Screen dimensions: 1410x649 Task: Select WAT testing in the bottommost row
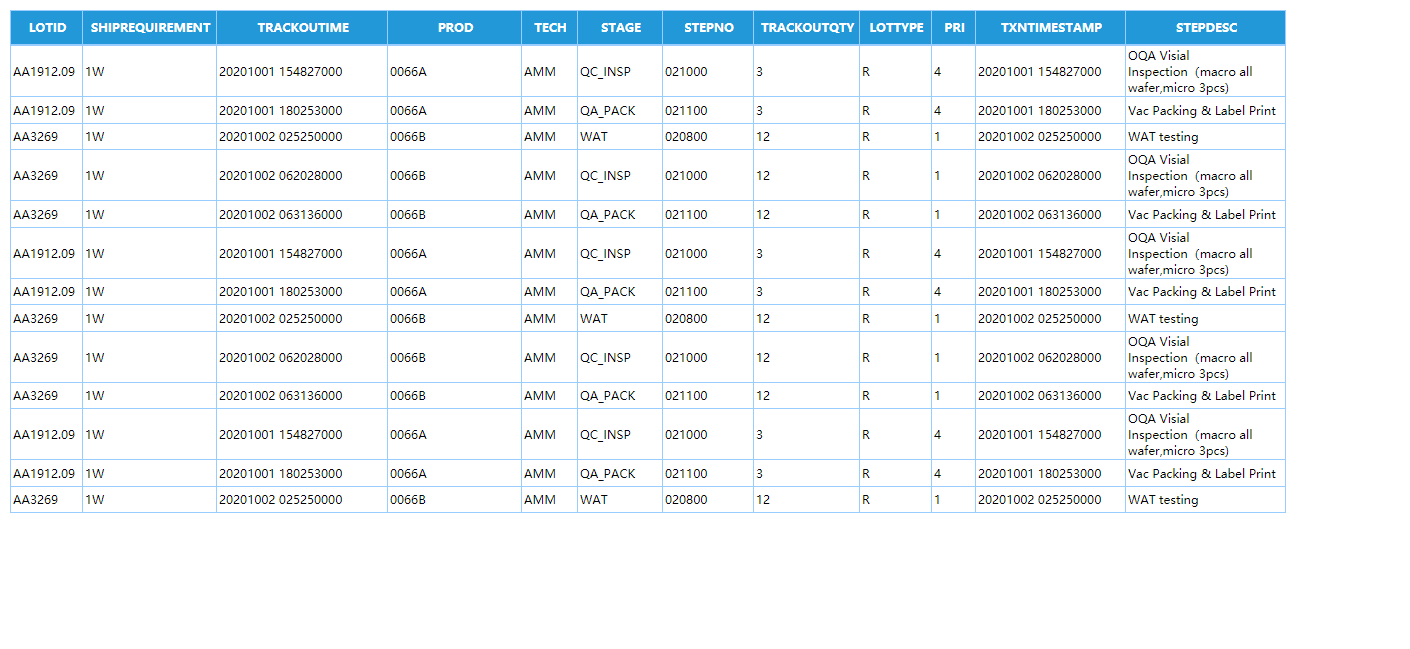click(1163, 500)
